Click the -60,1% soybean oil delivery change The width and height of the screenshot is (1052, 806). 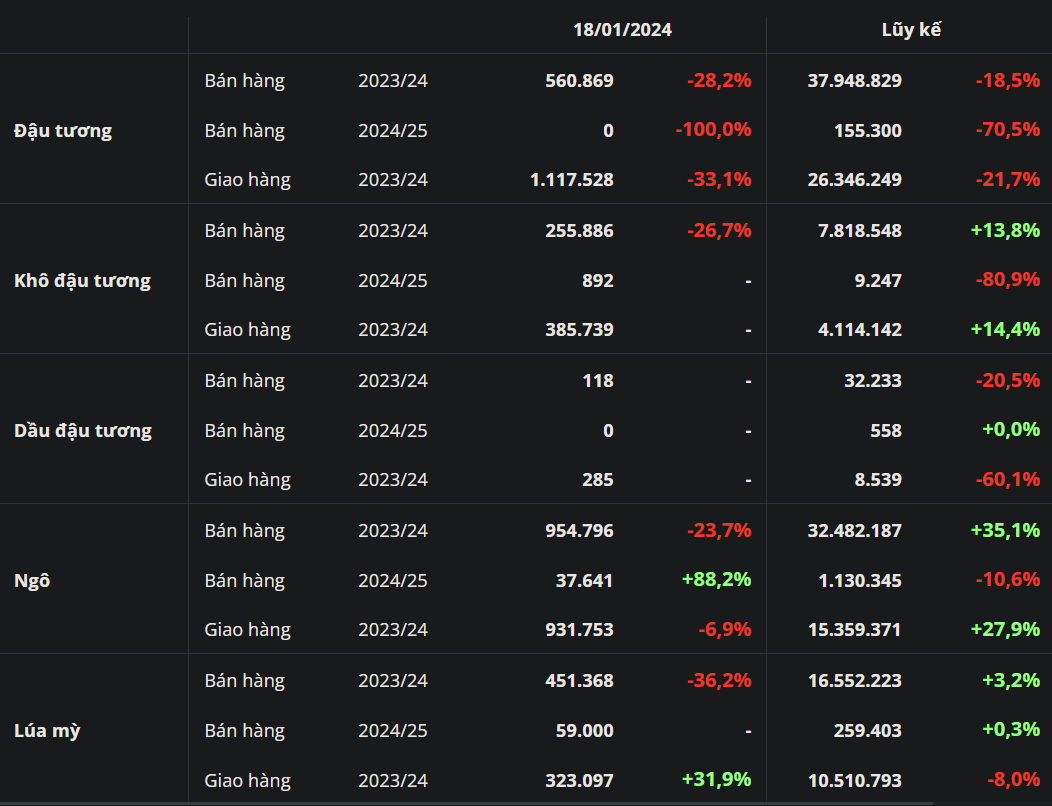click(x=1007, y=480)
